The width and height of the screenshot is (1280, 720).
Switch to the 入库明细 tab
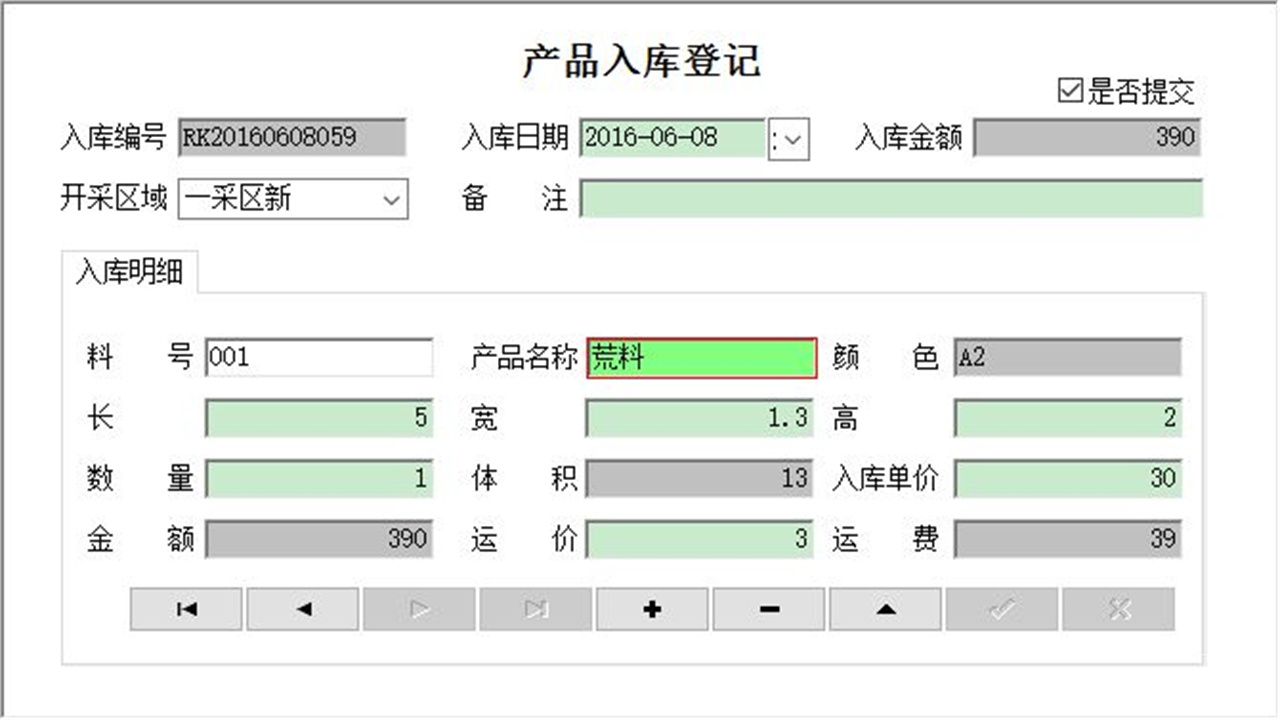pyautogui.click(x=131, y=269)
